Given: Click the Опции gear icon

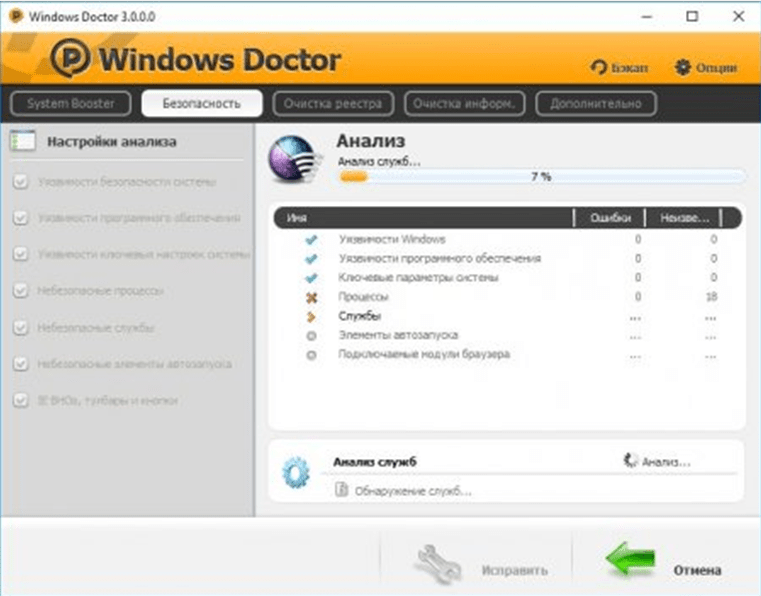Looking at the screenshot, I should 682,67.
